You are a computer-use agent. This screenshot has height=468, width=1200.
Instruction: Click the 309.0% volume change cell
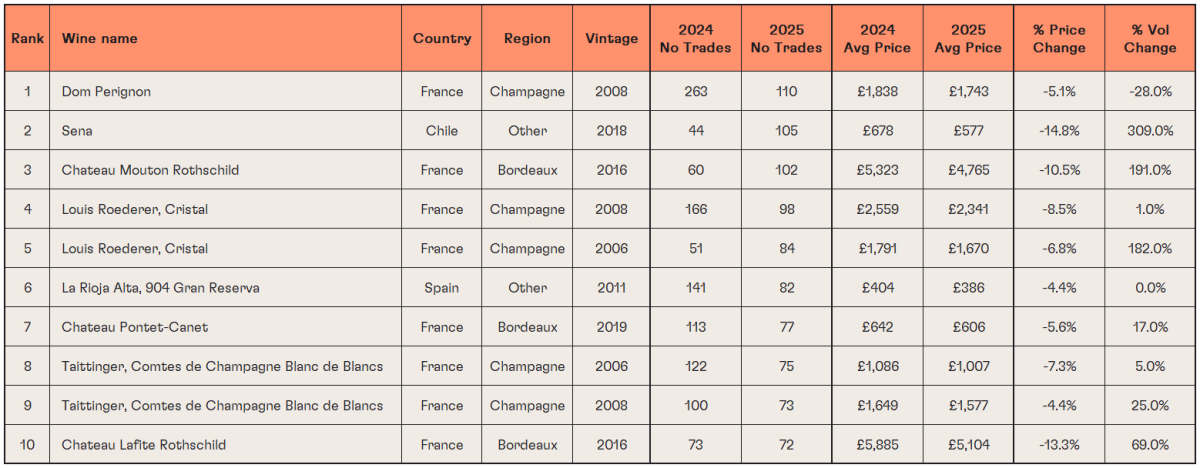tap(1150, 130)
